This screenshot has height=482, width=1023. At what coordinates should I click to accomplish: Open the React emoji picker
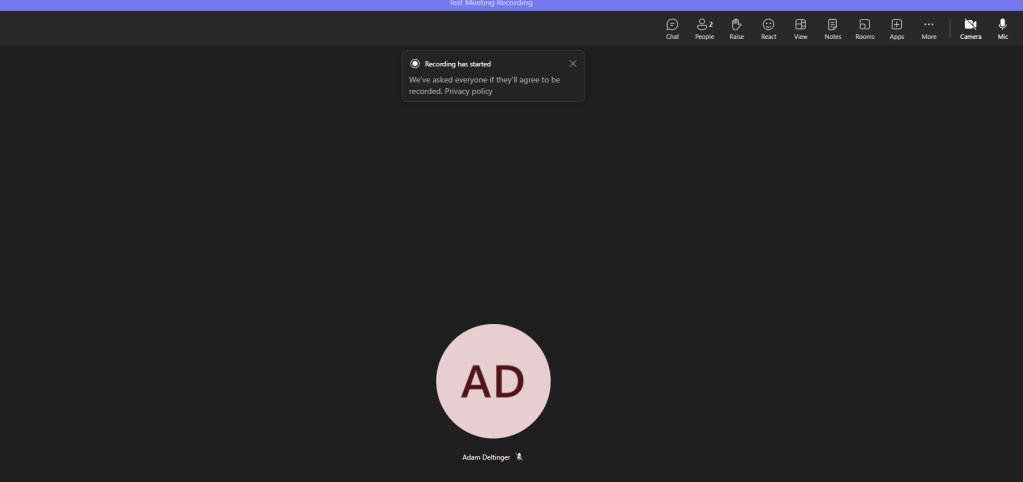tap(768, 28)
